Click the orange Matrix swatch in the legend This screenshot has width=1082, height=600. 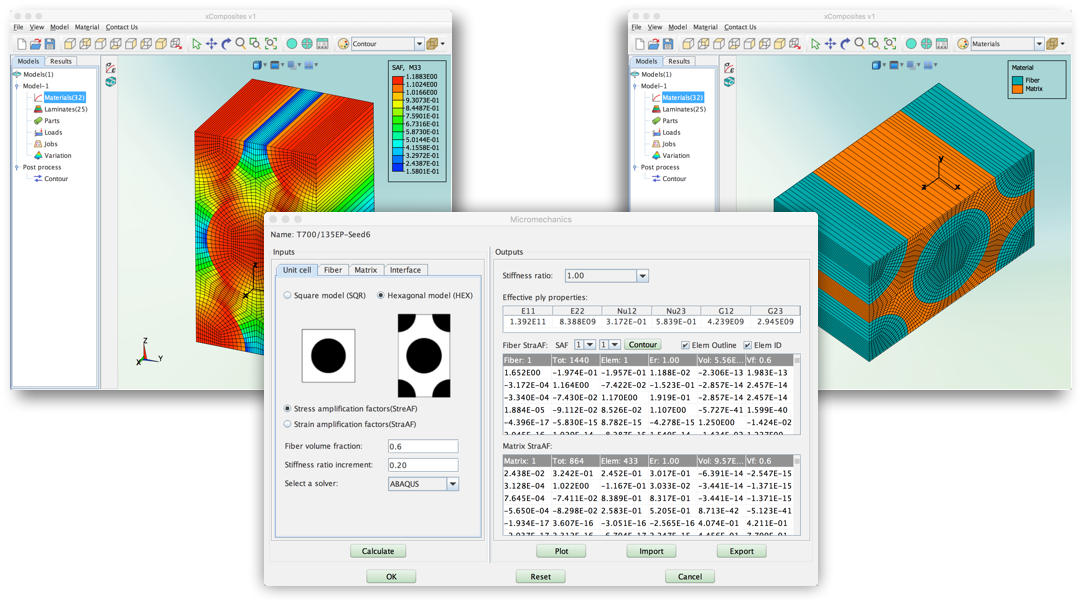[x=1018, y=88]
